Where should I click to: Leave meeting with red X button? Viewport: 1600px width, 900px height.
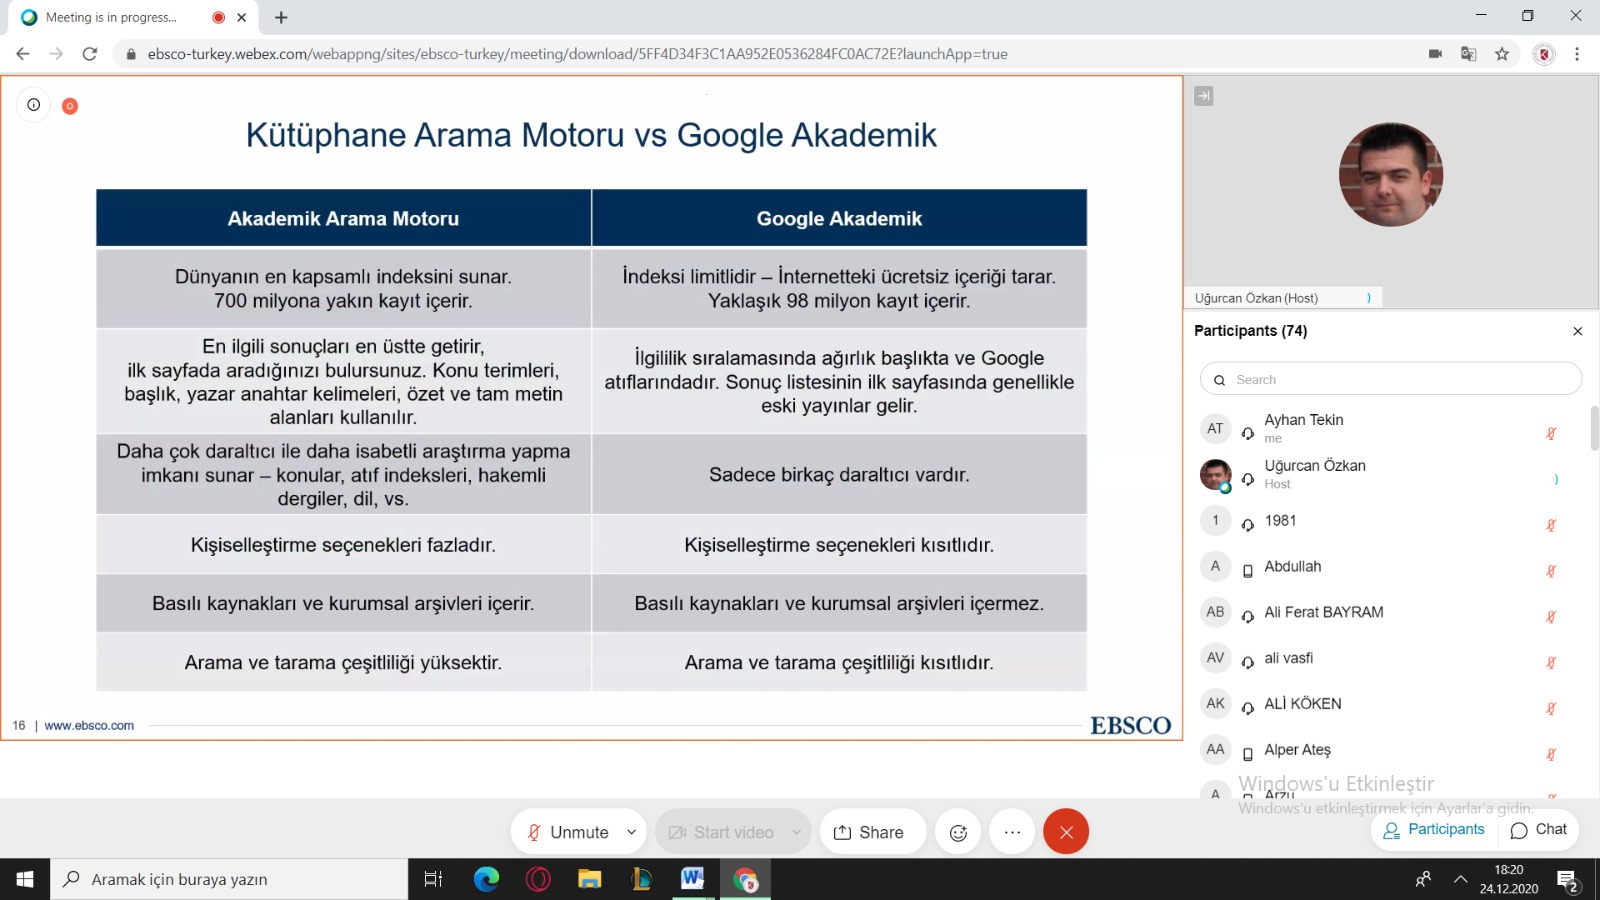(x=1066, y=832)
